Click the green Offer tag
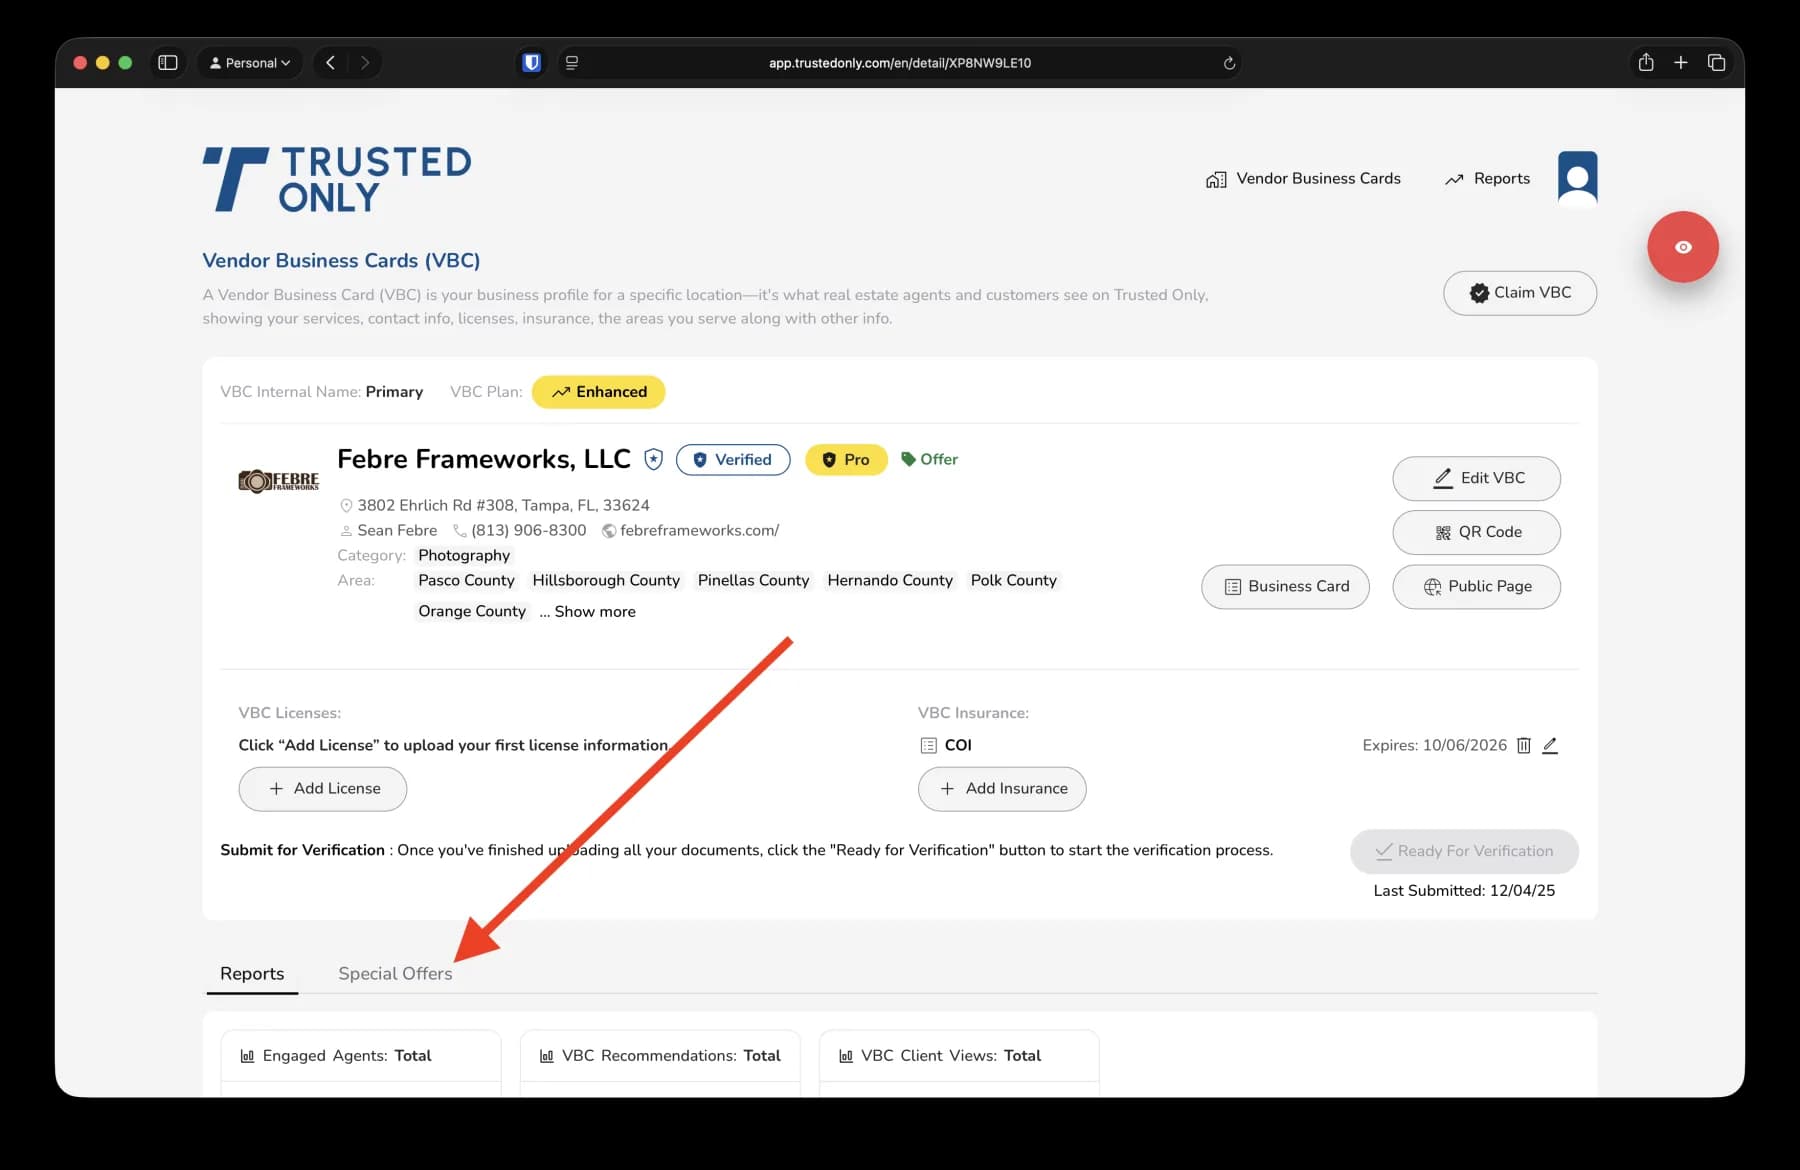1800x1170 pixels. point(929,459)
